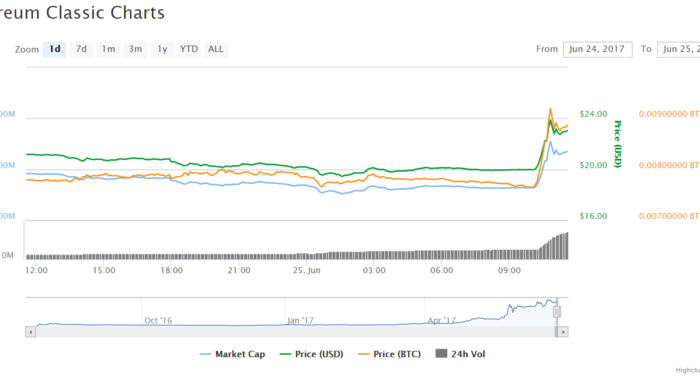Toggle the Price (BTC) series in legend
Screen dimensions: 700x380
389,354
